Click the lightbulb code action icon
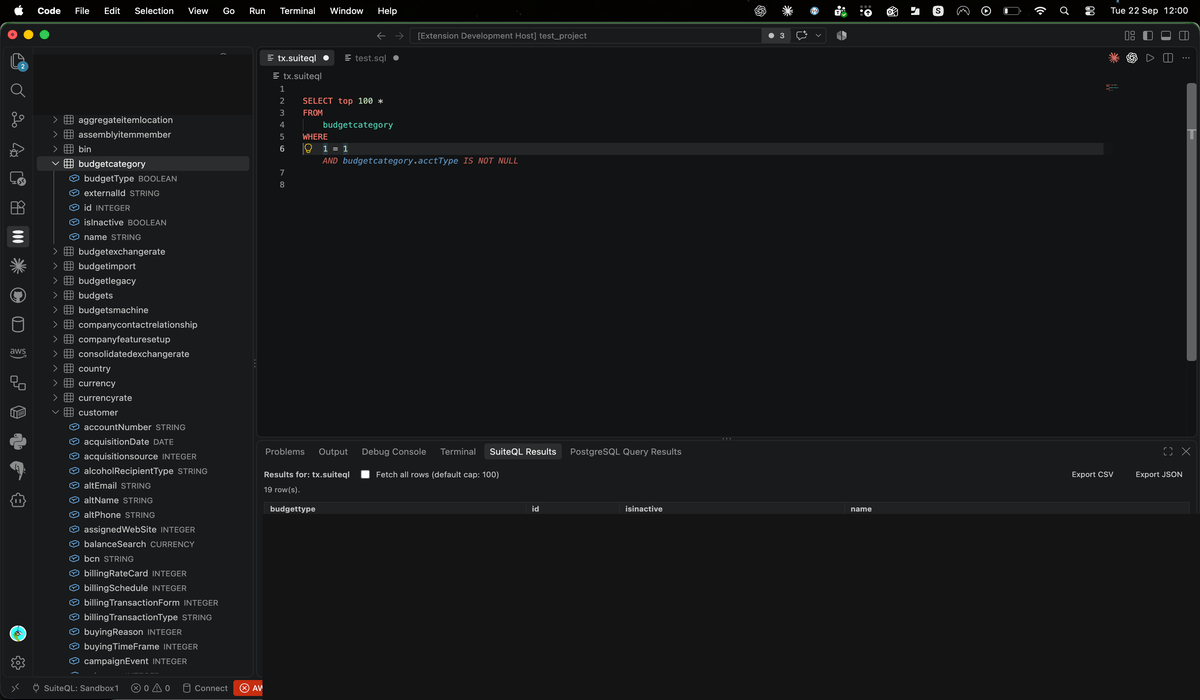This screenshot has width=1200, height=700. click(x=308, y=148)
